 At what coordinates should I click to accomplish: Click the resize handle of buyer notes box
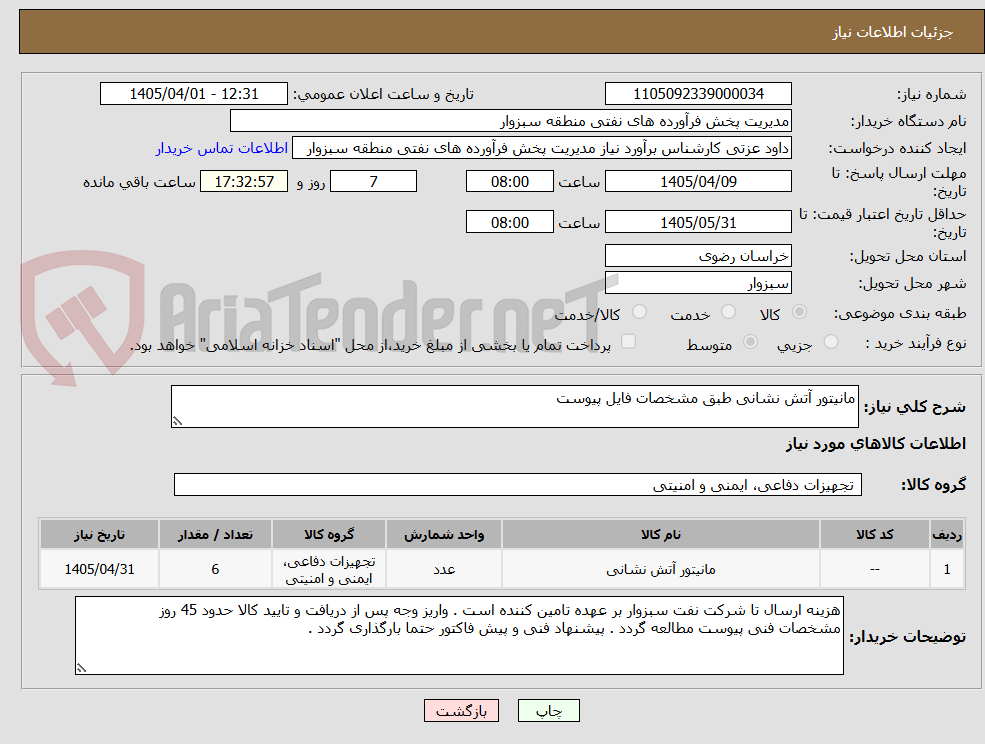coord(81,668)
